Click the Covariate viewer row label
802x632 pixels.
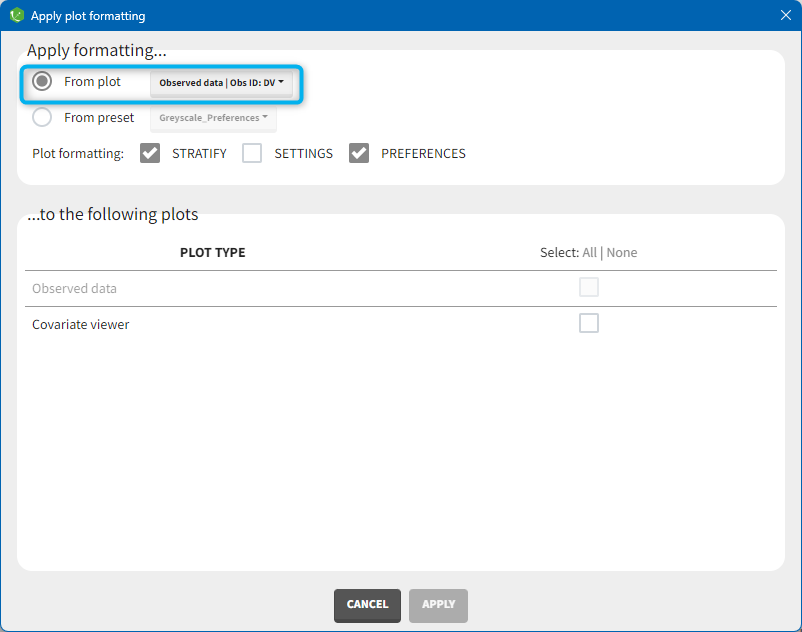(x=81, y=324)
